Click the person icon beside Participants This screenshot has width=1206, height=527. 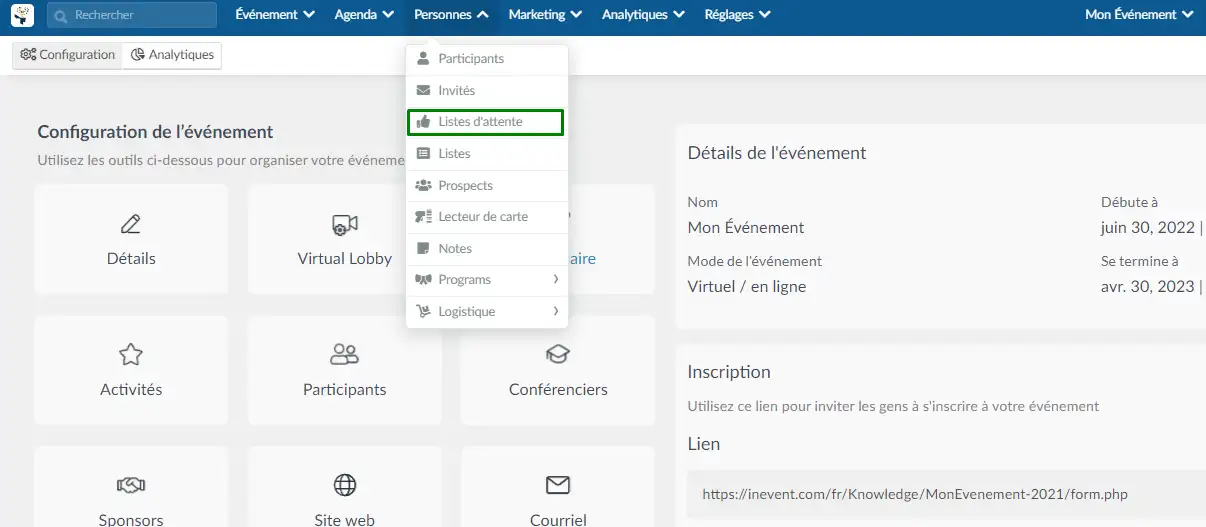423,58
